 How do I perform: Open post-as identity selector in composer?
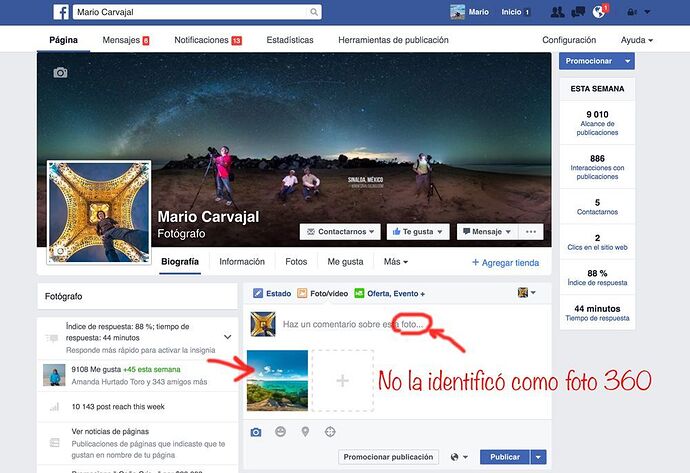(527, 292)
